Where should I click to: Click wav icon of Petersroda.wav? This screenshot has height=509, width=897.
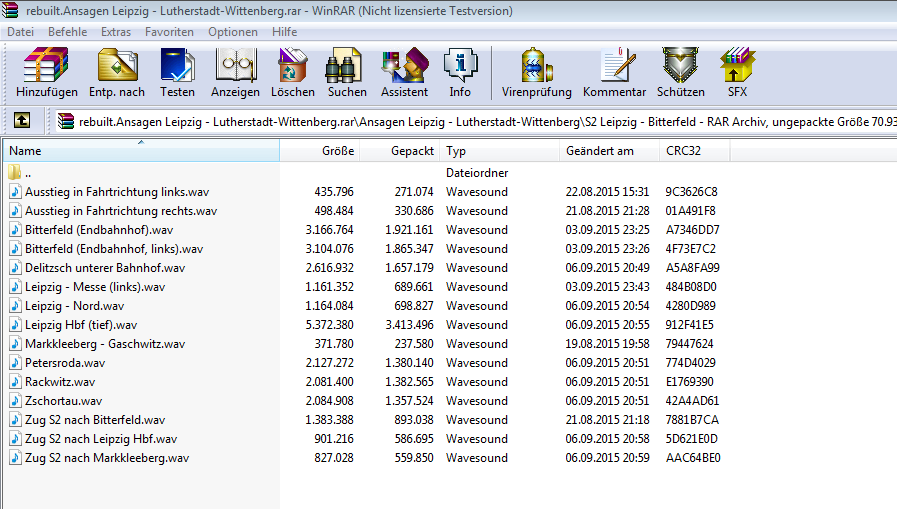click(15, 363)
